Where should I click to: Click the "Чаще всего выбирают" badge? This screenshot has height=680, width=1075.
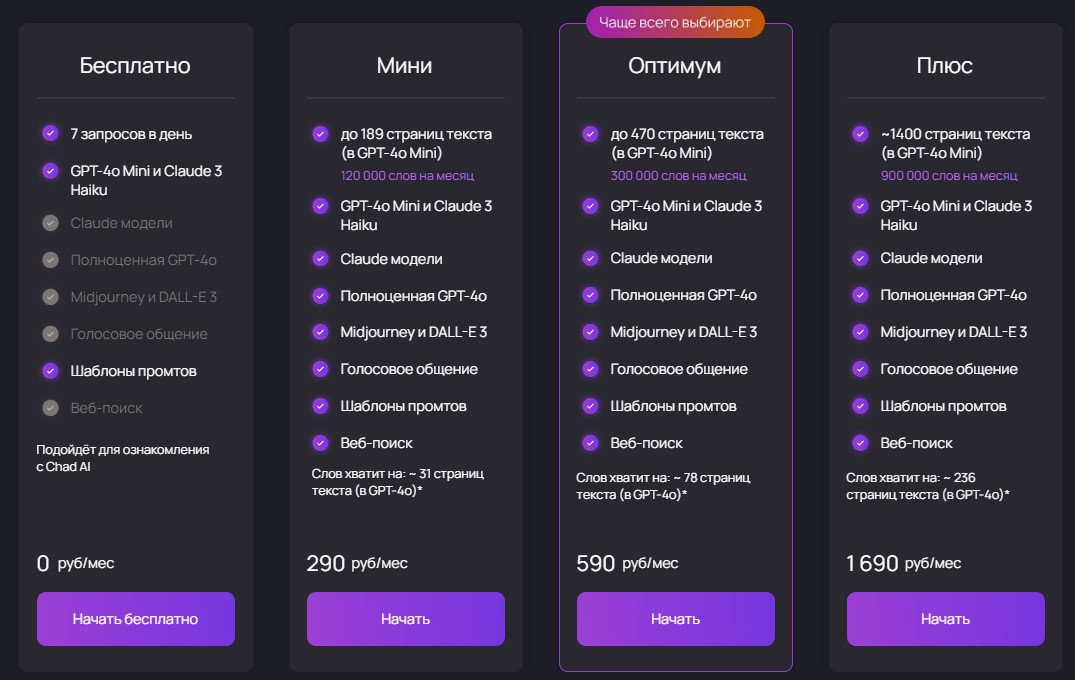[x=675, y=22]
